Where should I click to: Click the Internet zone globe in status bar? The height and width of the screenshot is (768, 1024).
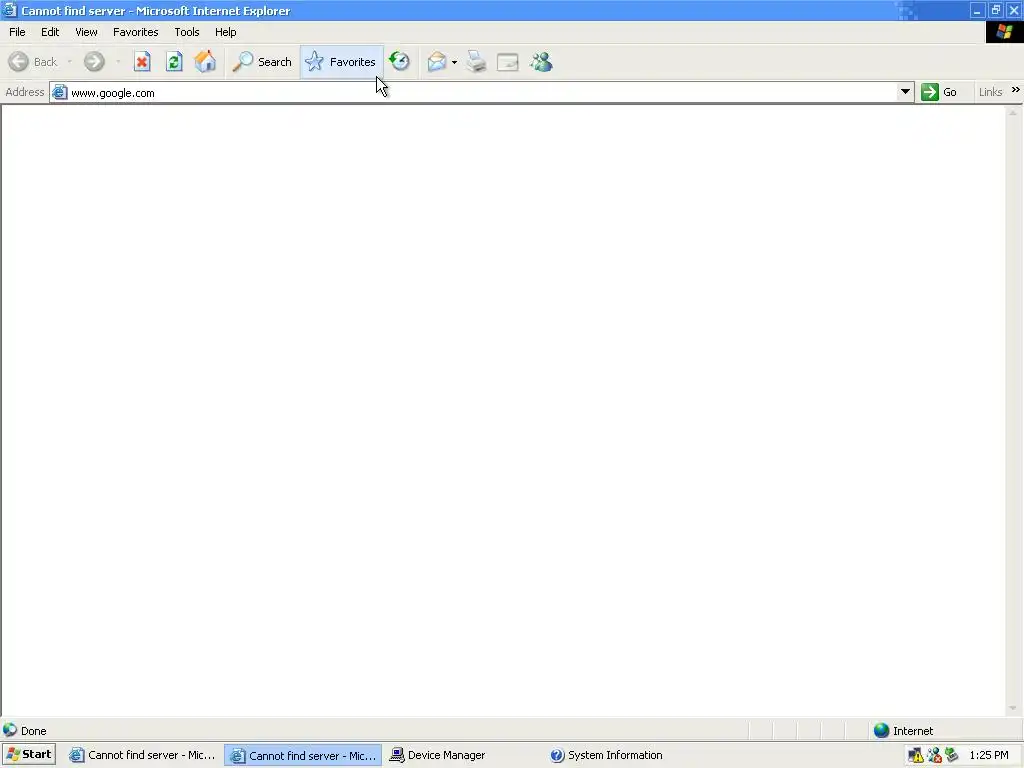pyautogui.click(x=881, y=730)
